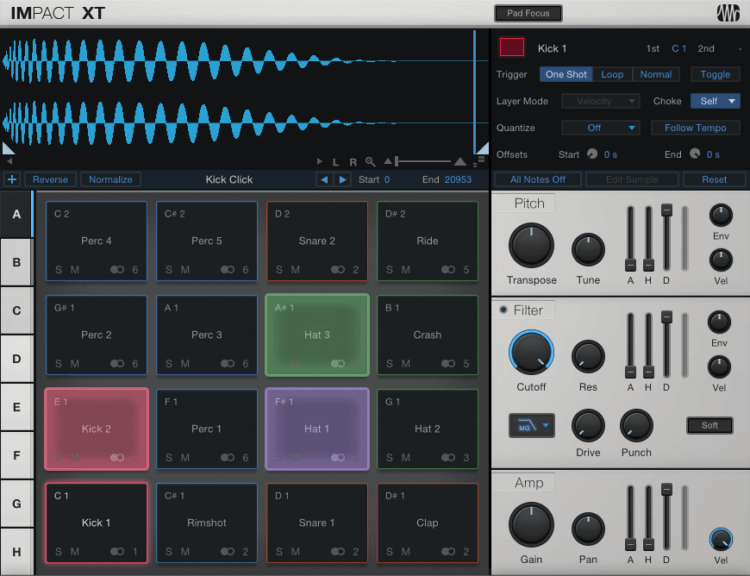
Task: Click the filter Punch knob
Action: pyautogui.click(x=636, y=425)
